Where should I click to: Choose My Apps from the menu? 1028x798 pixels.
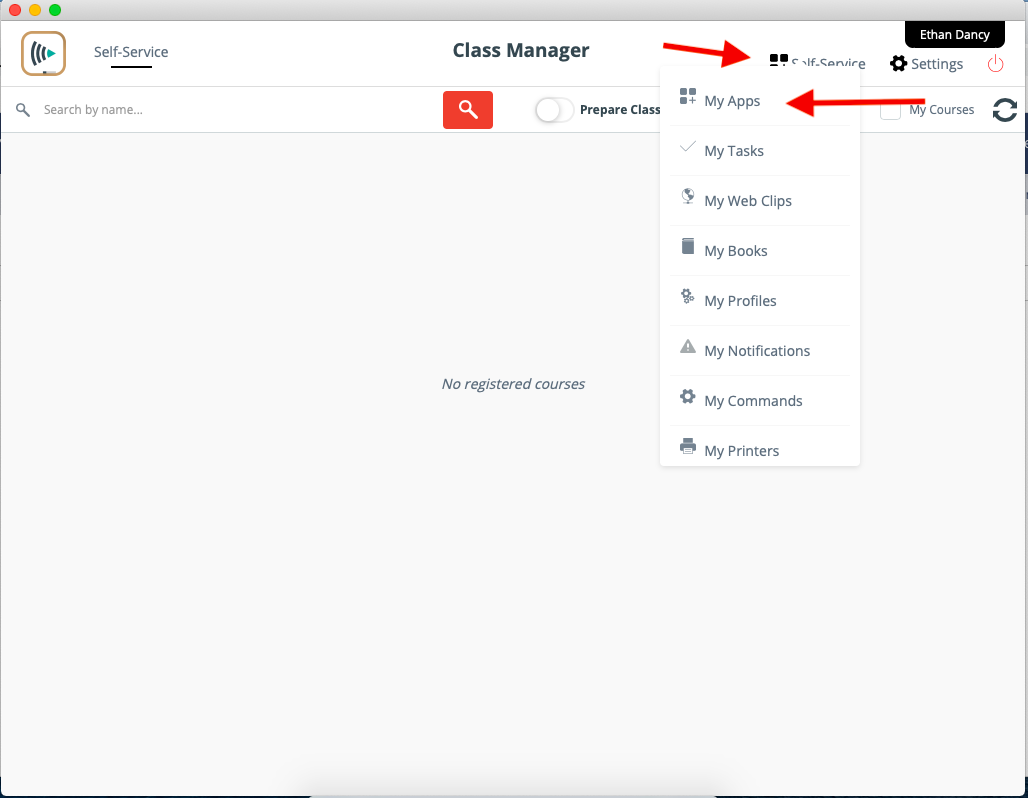(x=760, y=101)
